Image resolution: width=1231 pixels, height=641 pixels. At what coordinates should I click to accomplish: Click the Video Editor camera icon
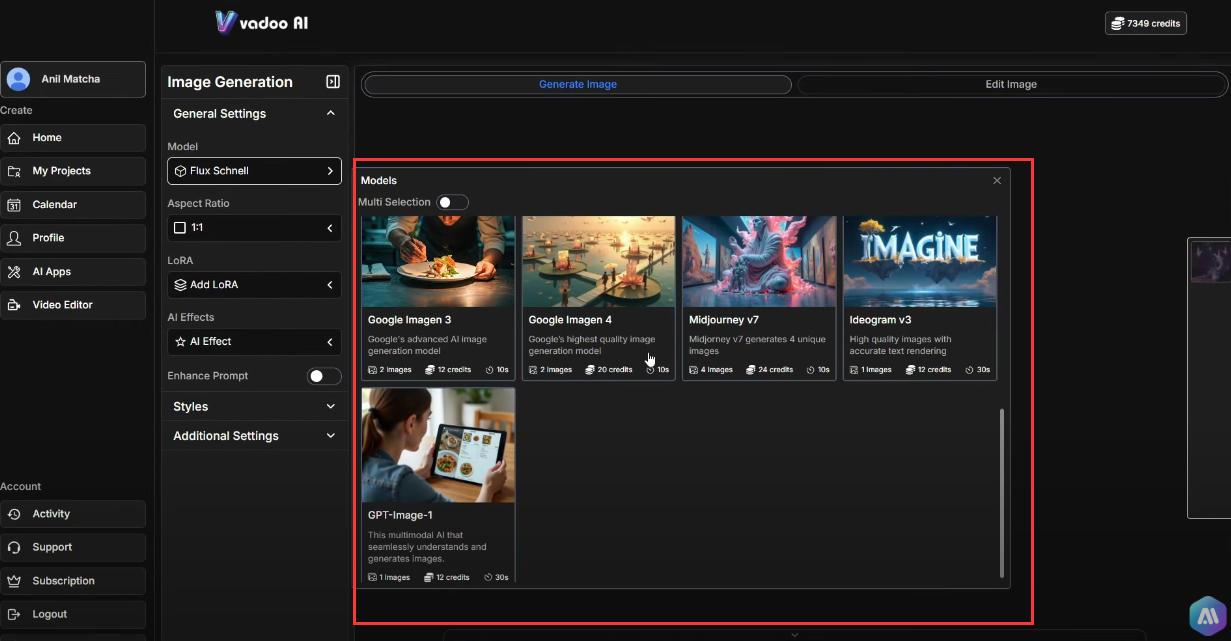point(14,305)
